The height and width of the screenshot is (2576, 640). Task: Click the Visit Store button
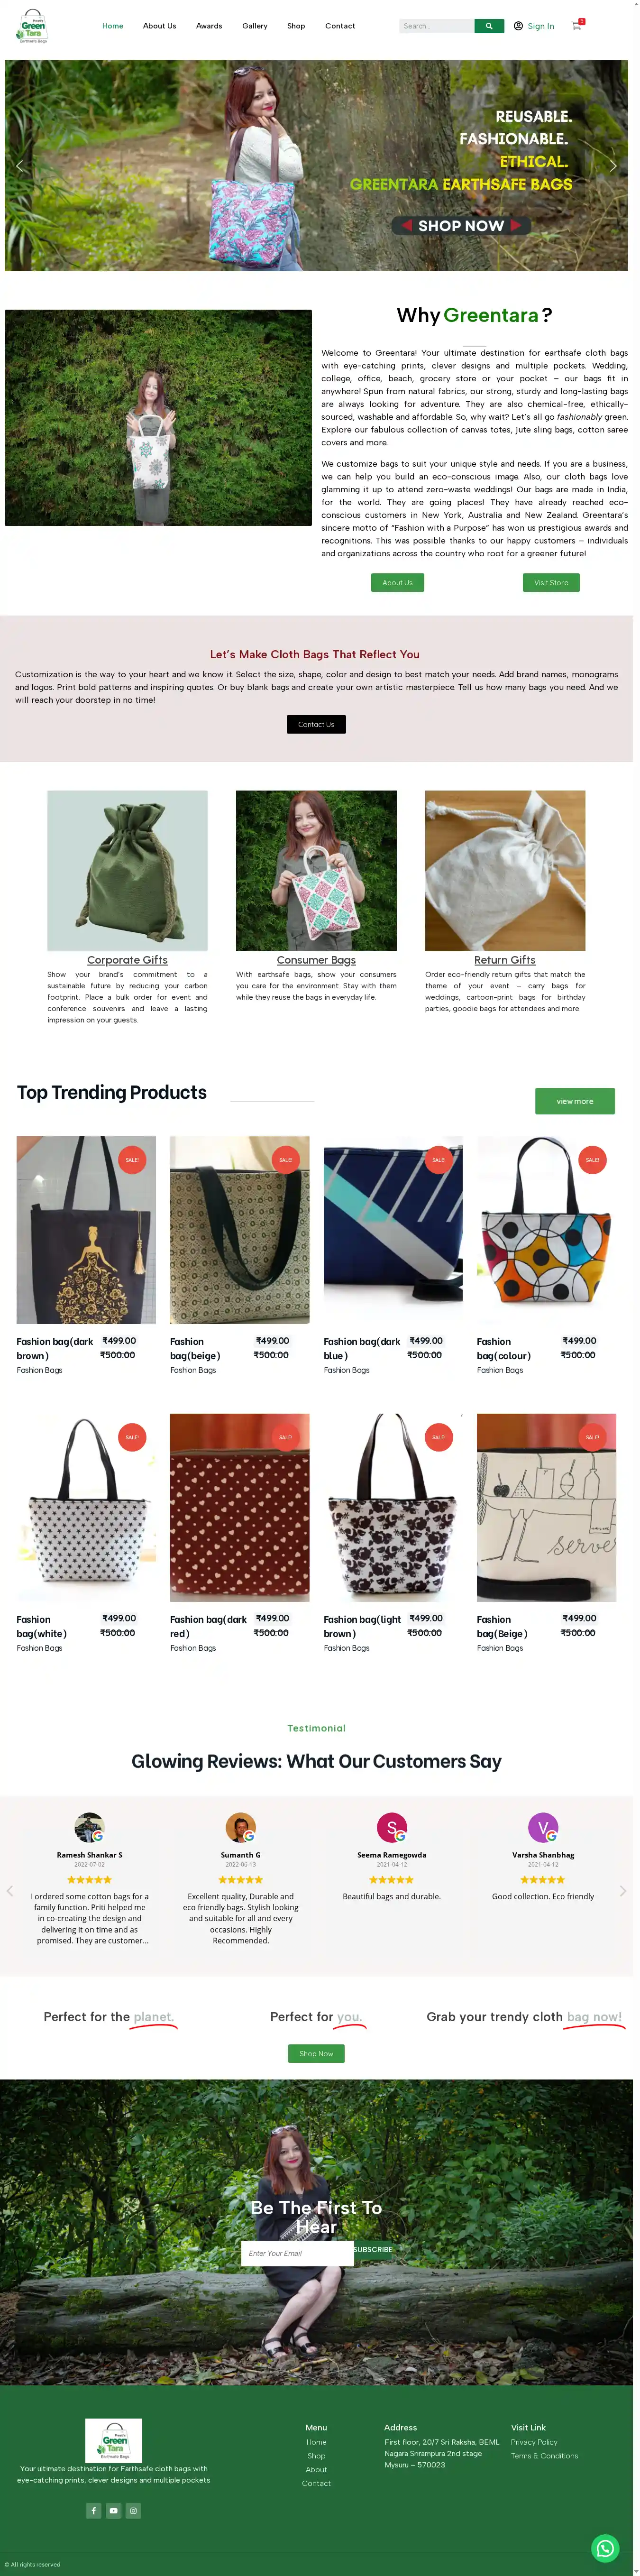click(551, 582)
